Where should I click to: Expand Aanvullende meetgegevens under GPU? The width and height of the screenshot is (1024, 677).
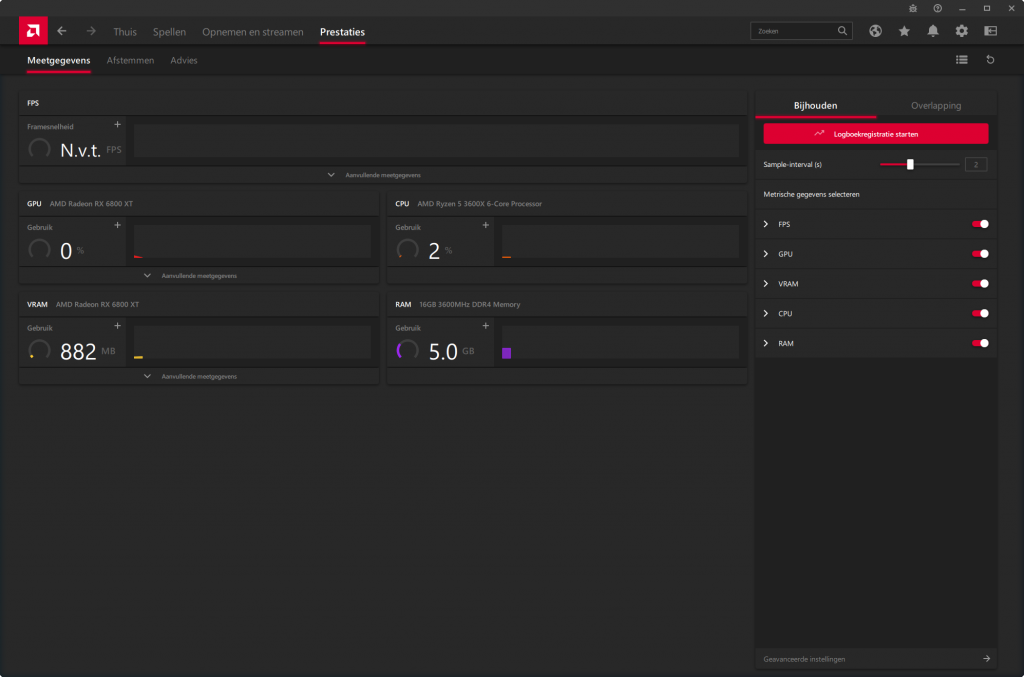click(x=199, y=276)
